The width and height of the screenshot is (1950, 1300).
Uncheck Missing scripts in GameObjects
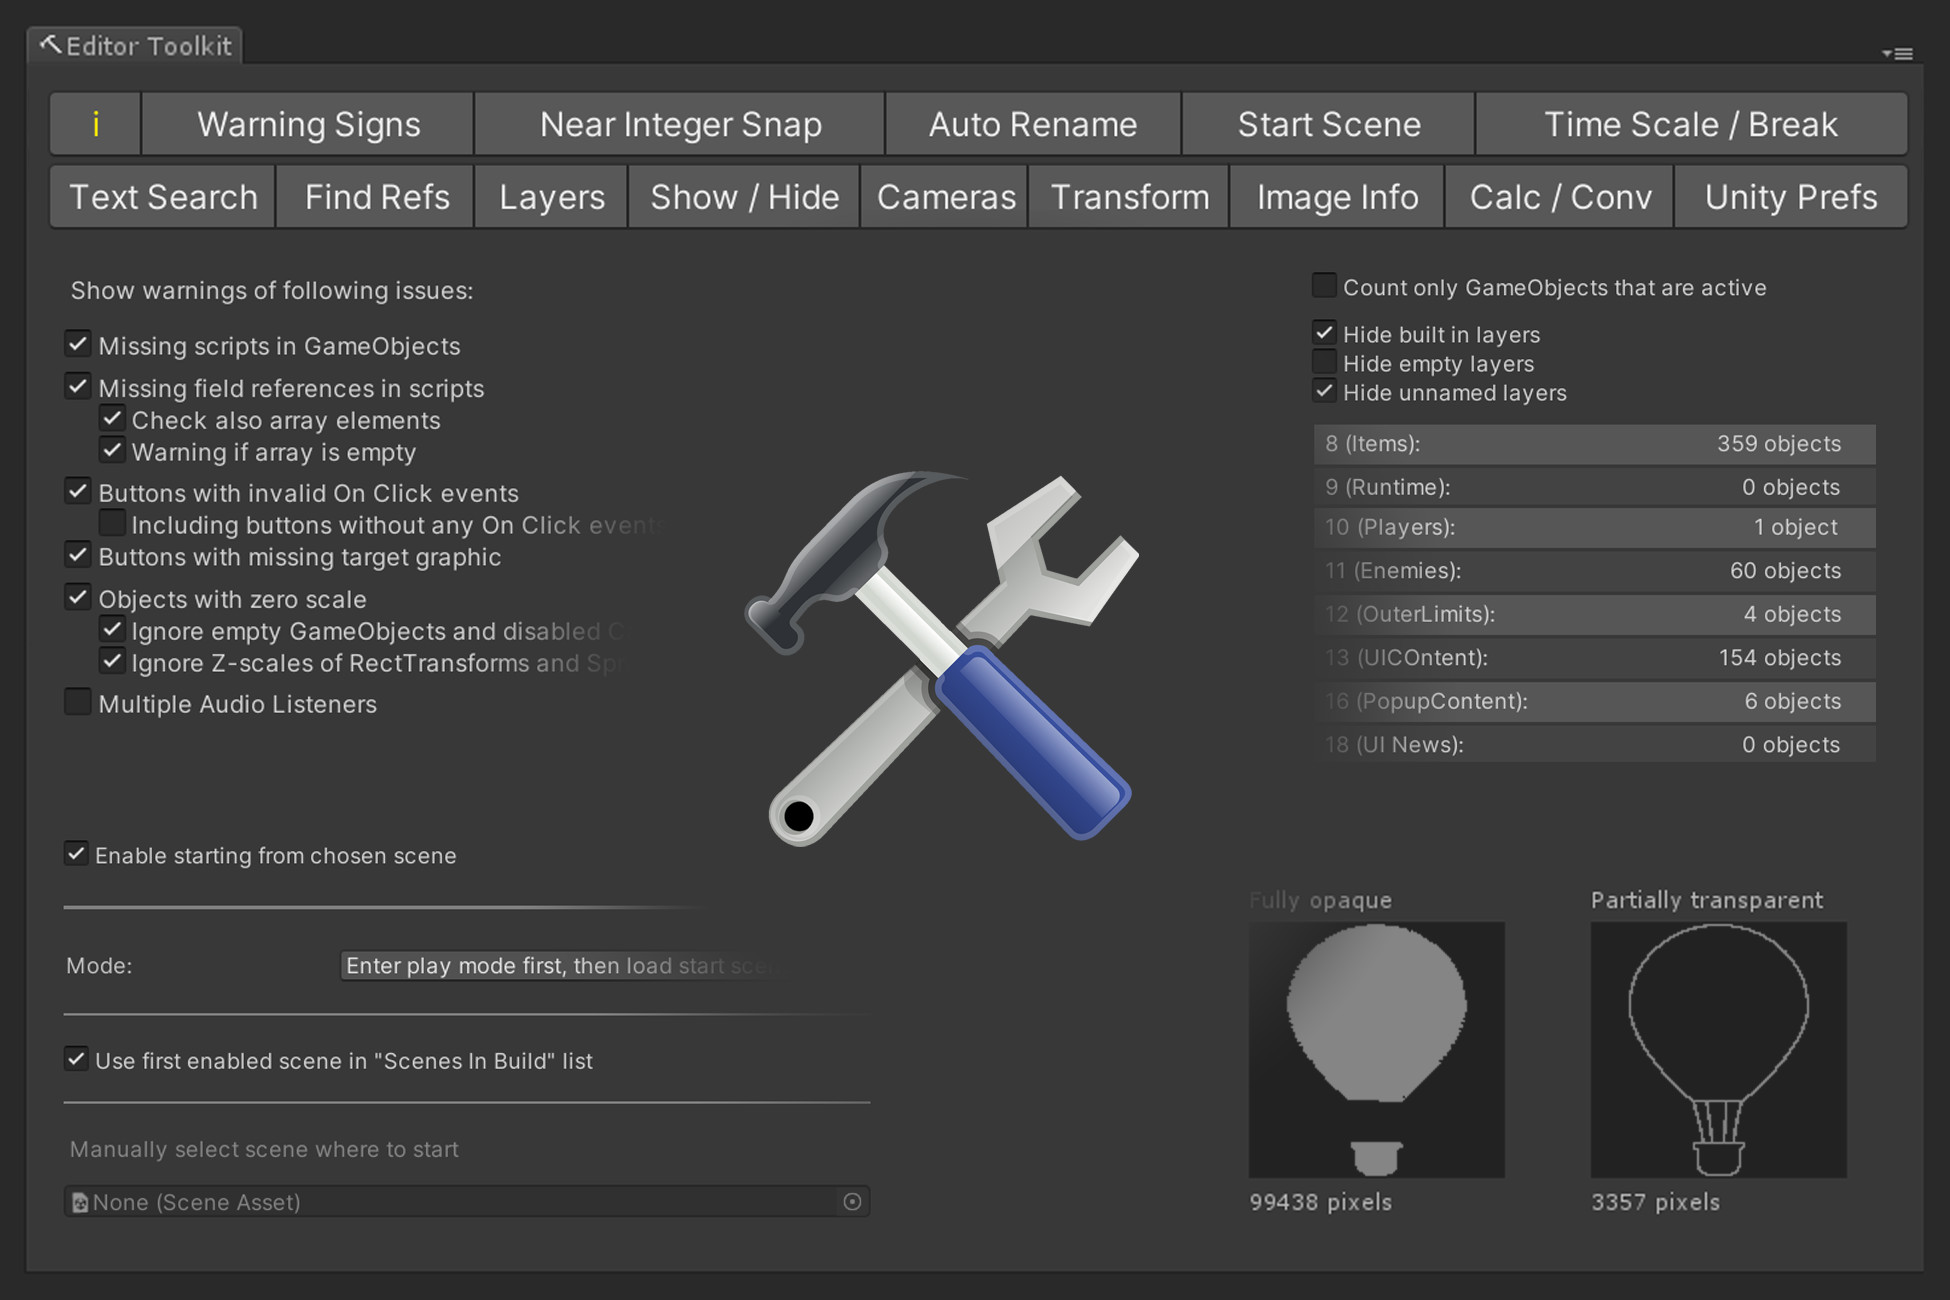point(78,344)
